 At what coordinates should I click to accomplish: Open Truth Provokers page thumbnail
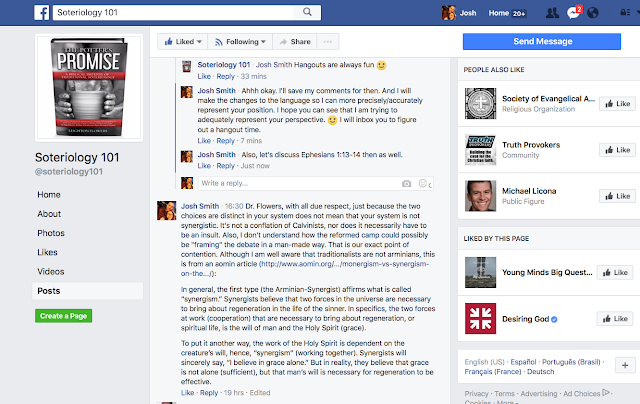(x=480, y=150)
